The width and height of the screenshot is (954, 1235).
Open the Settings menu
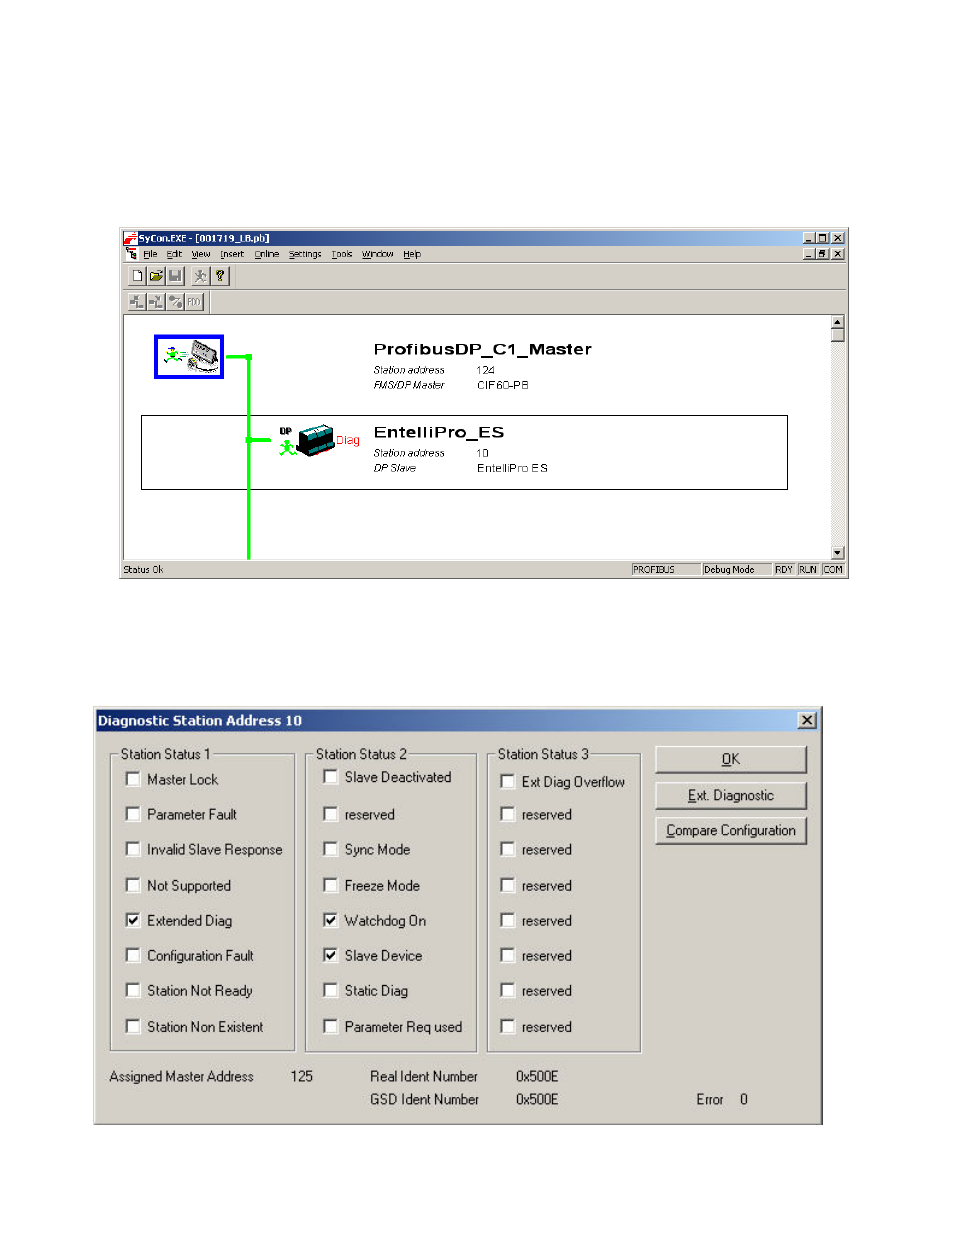pos(305,254)
